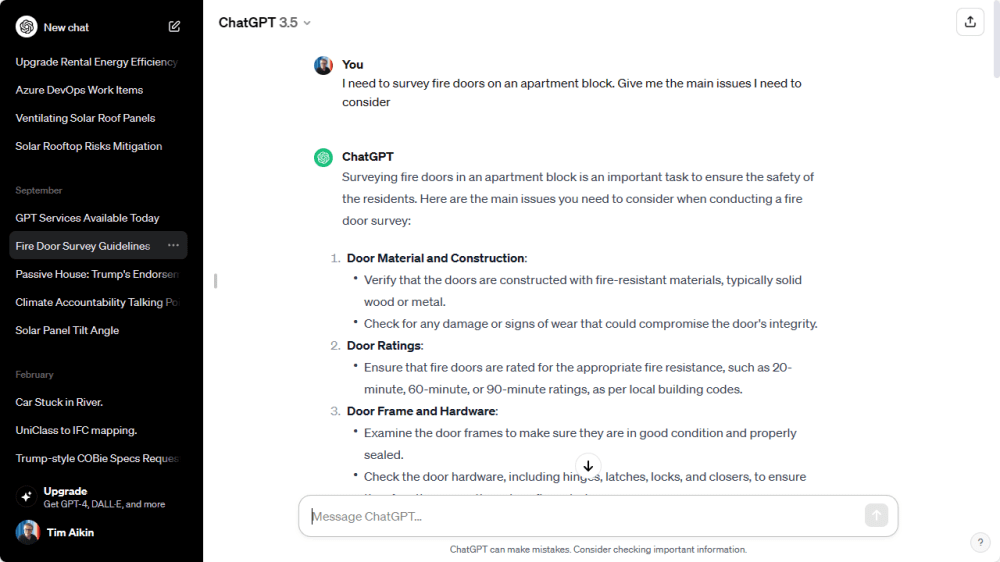
Task: Select the Solar Panel Tilt Angle chat
Action: (67, 330)
